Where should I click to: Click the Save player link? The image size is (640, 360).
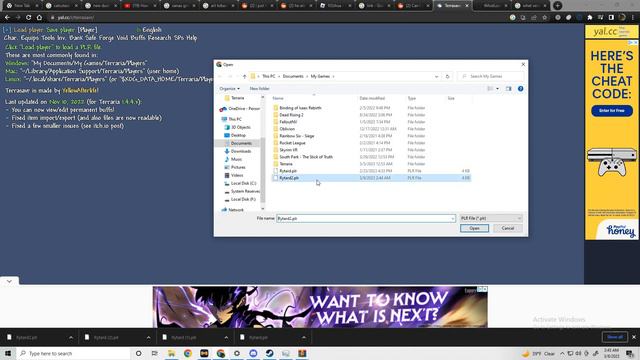(60, 30)
